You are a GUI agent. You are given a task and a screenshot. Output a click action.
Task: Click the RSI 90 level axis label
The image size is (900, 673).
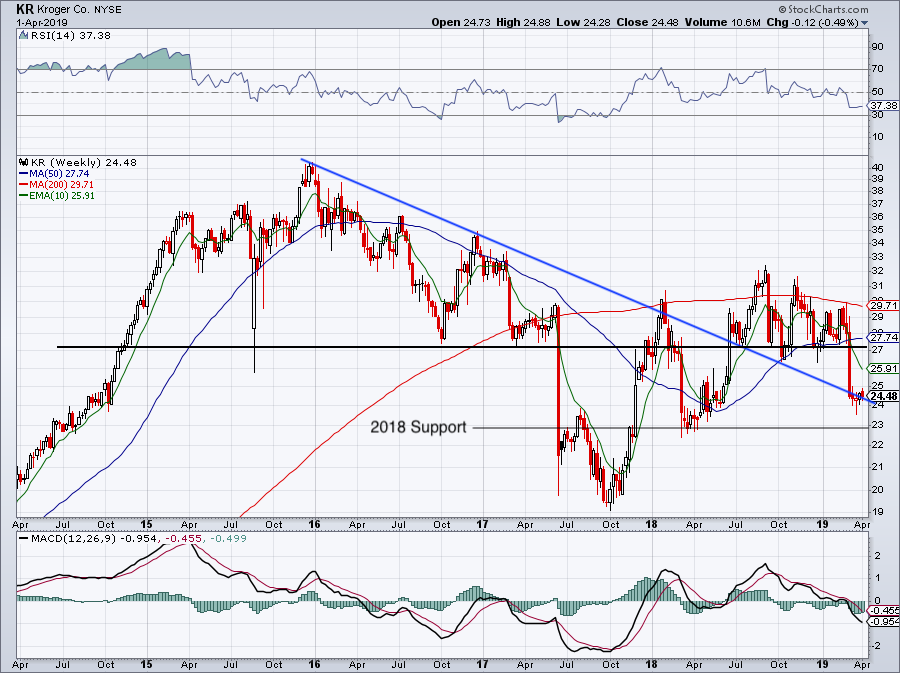(878, 46)
